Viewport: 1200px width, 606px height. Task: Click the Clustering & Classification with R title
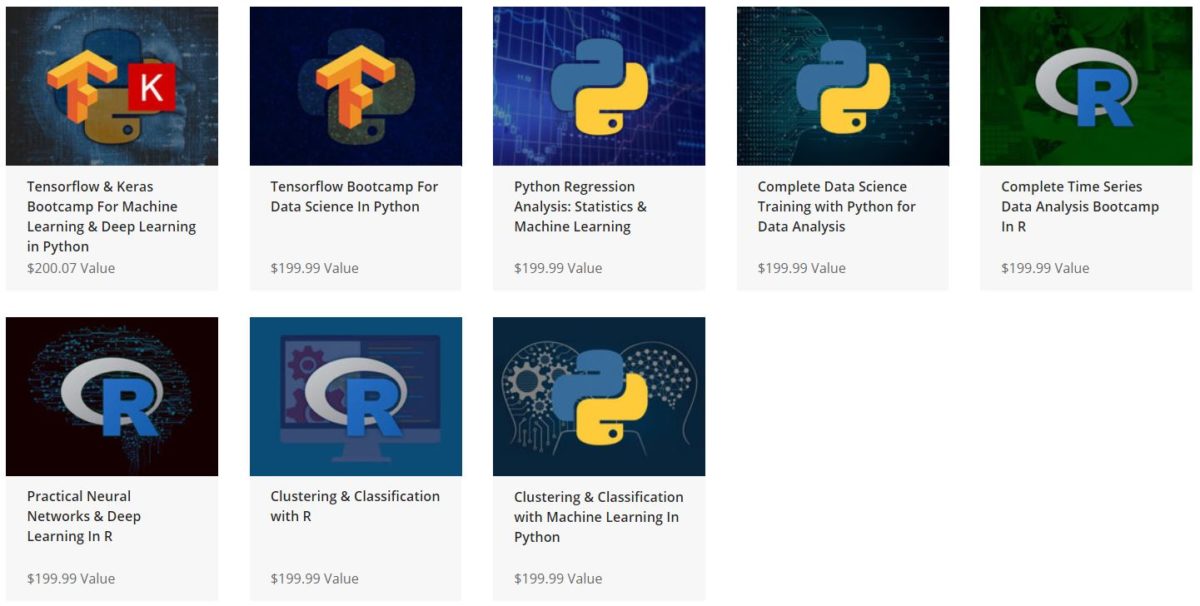355,506
